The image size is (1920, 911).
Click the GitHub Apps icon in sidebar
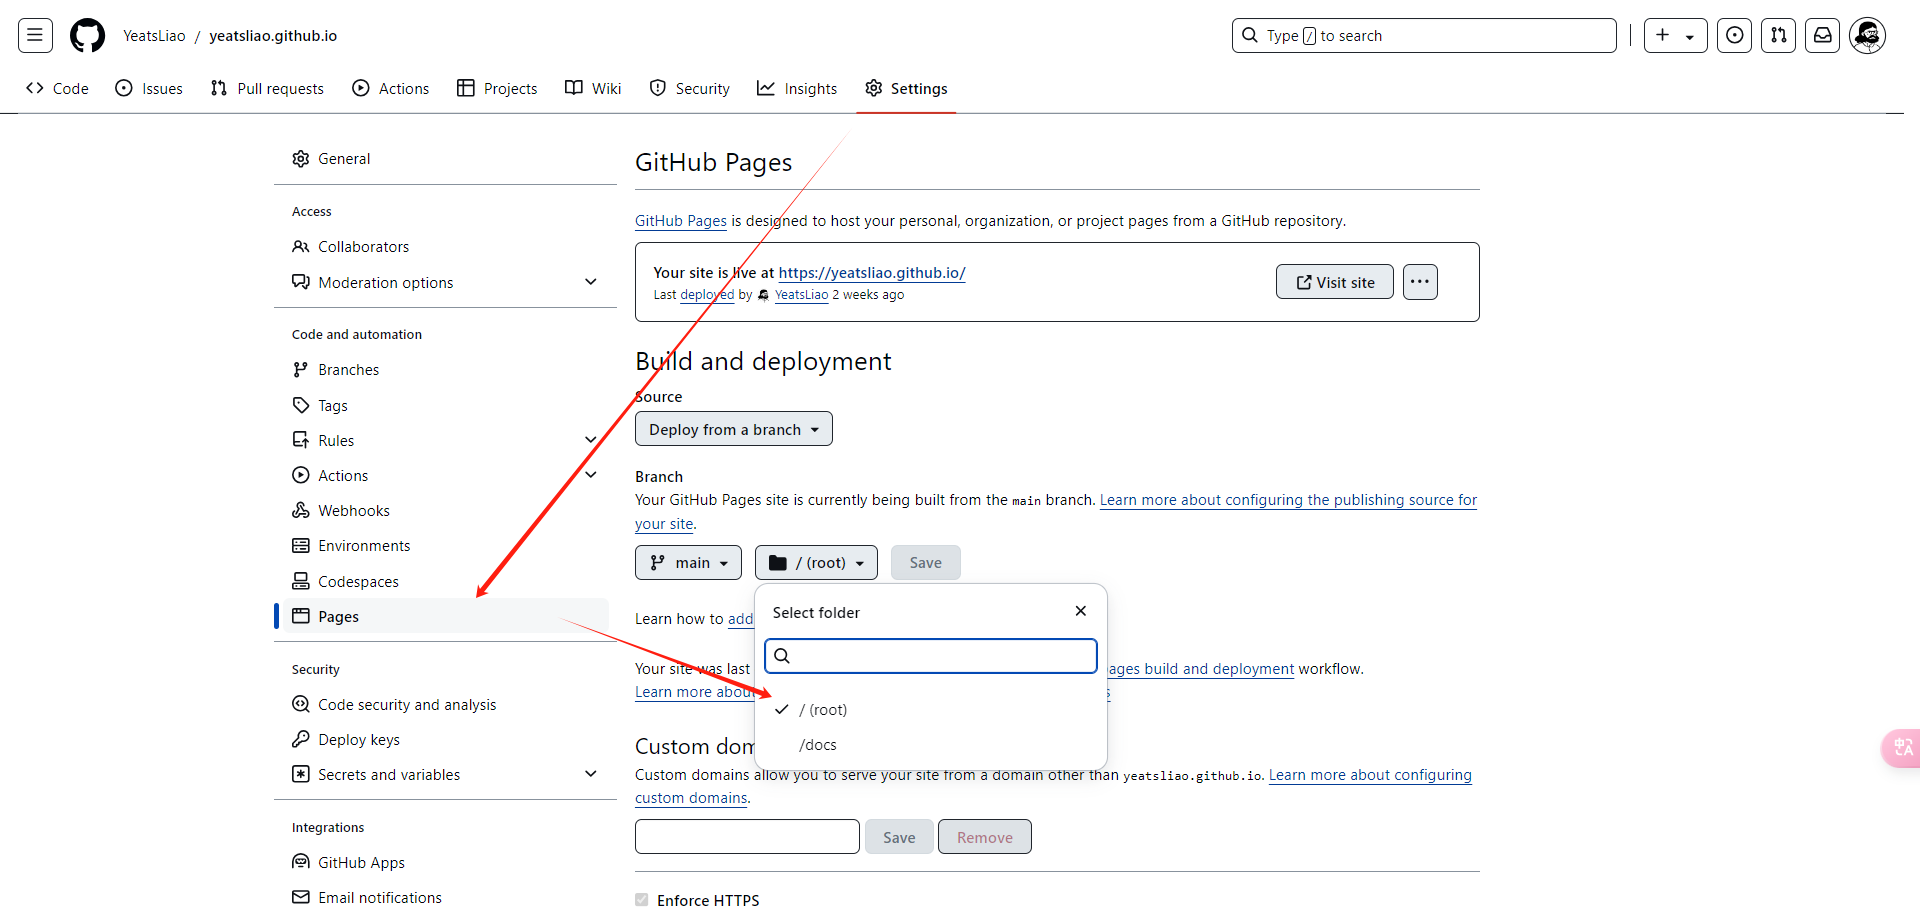coord(300,862)
